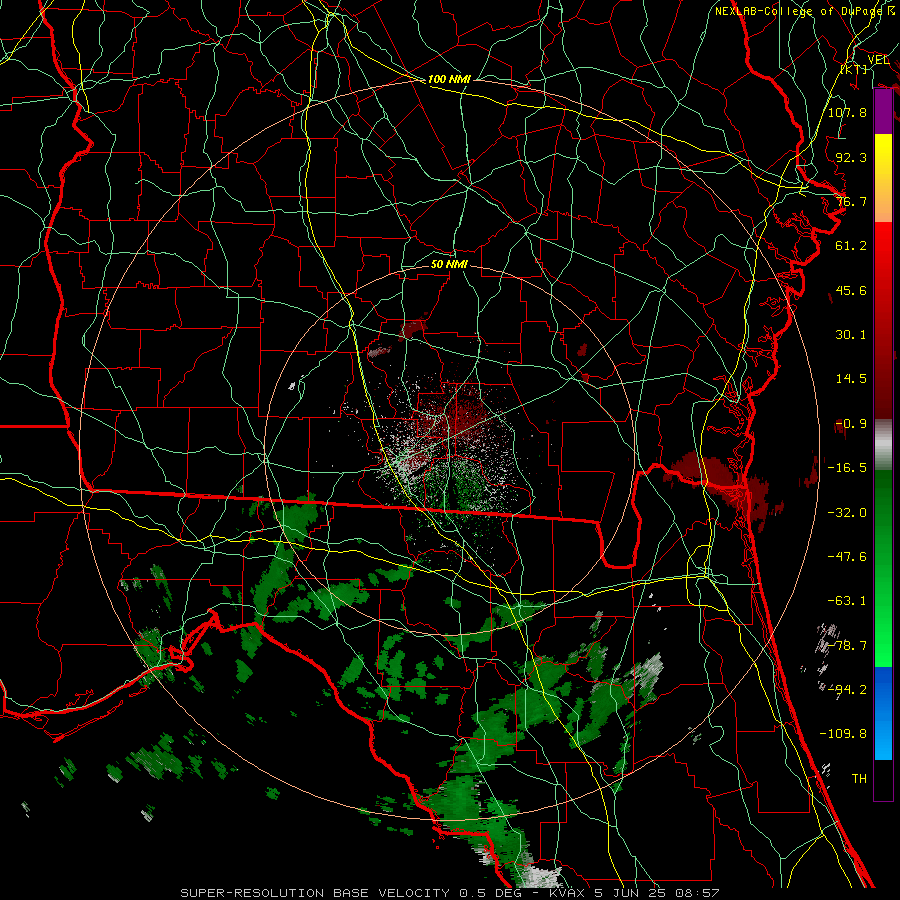Click the 100 NMI range ring label
Viewport: 900px width, 900px height.
pyautogui.click(x=449, y=79)
